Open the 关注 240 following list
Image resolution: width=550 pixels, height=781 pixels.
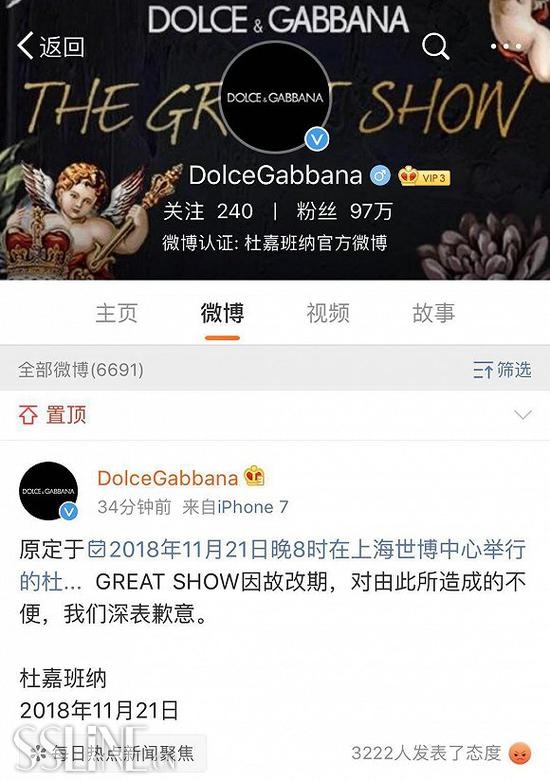tap(208, 211)
